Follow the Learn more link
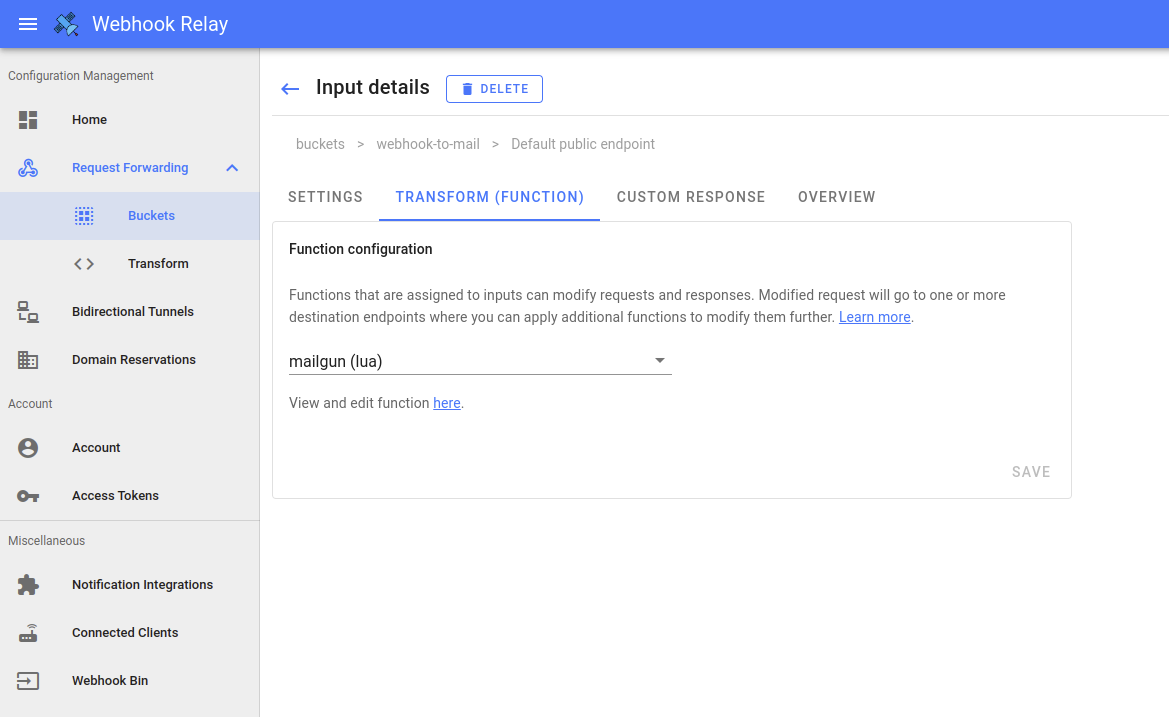 point(874,317)
